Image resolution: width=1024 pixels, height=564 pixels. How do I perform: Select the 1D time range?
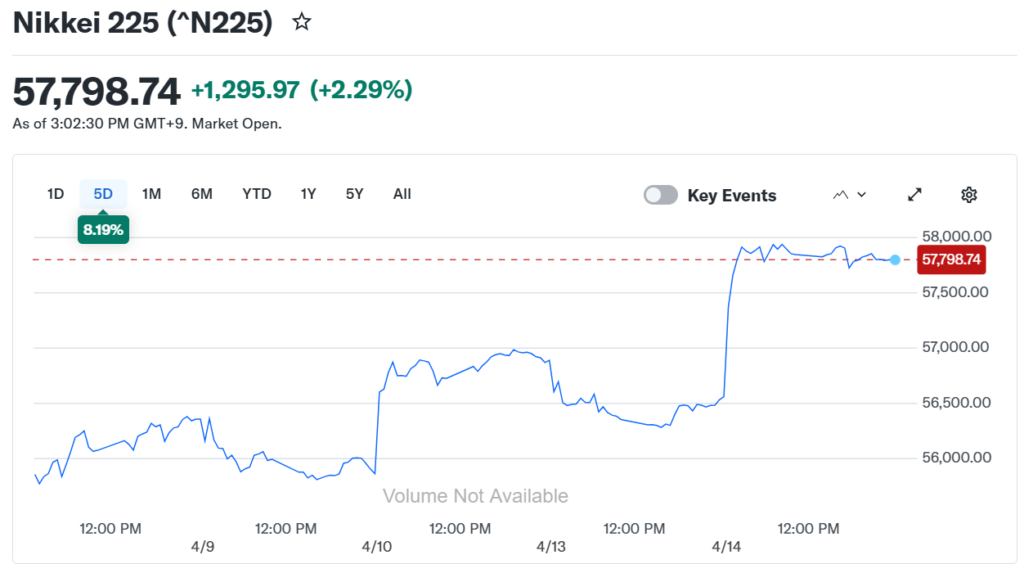(x=56, y=194)
